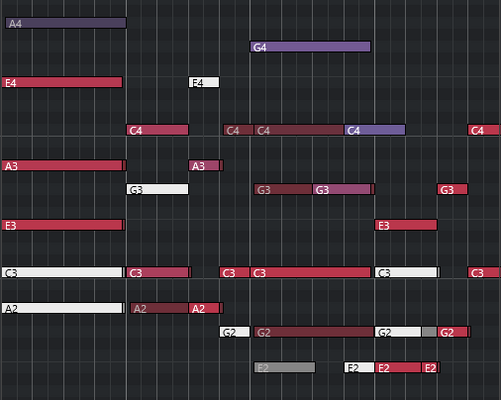Select the dark maroon A2 note
501x400 pixels.
(159, 308)
